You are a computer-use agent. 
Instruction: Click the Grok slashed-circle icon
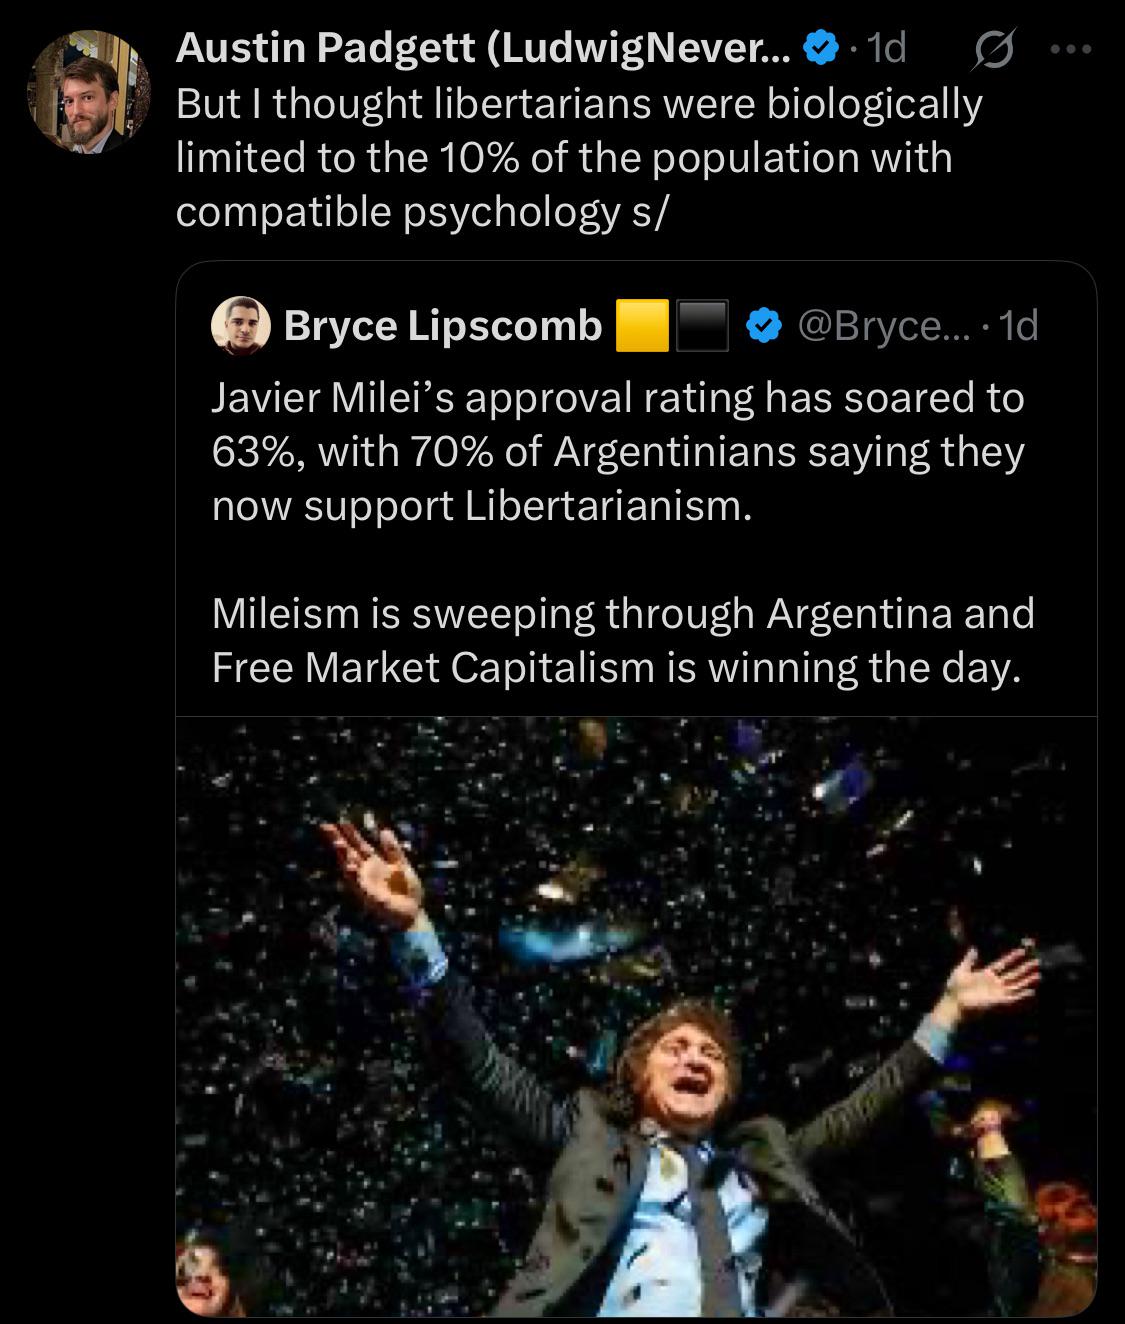992,50
